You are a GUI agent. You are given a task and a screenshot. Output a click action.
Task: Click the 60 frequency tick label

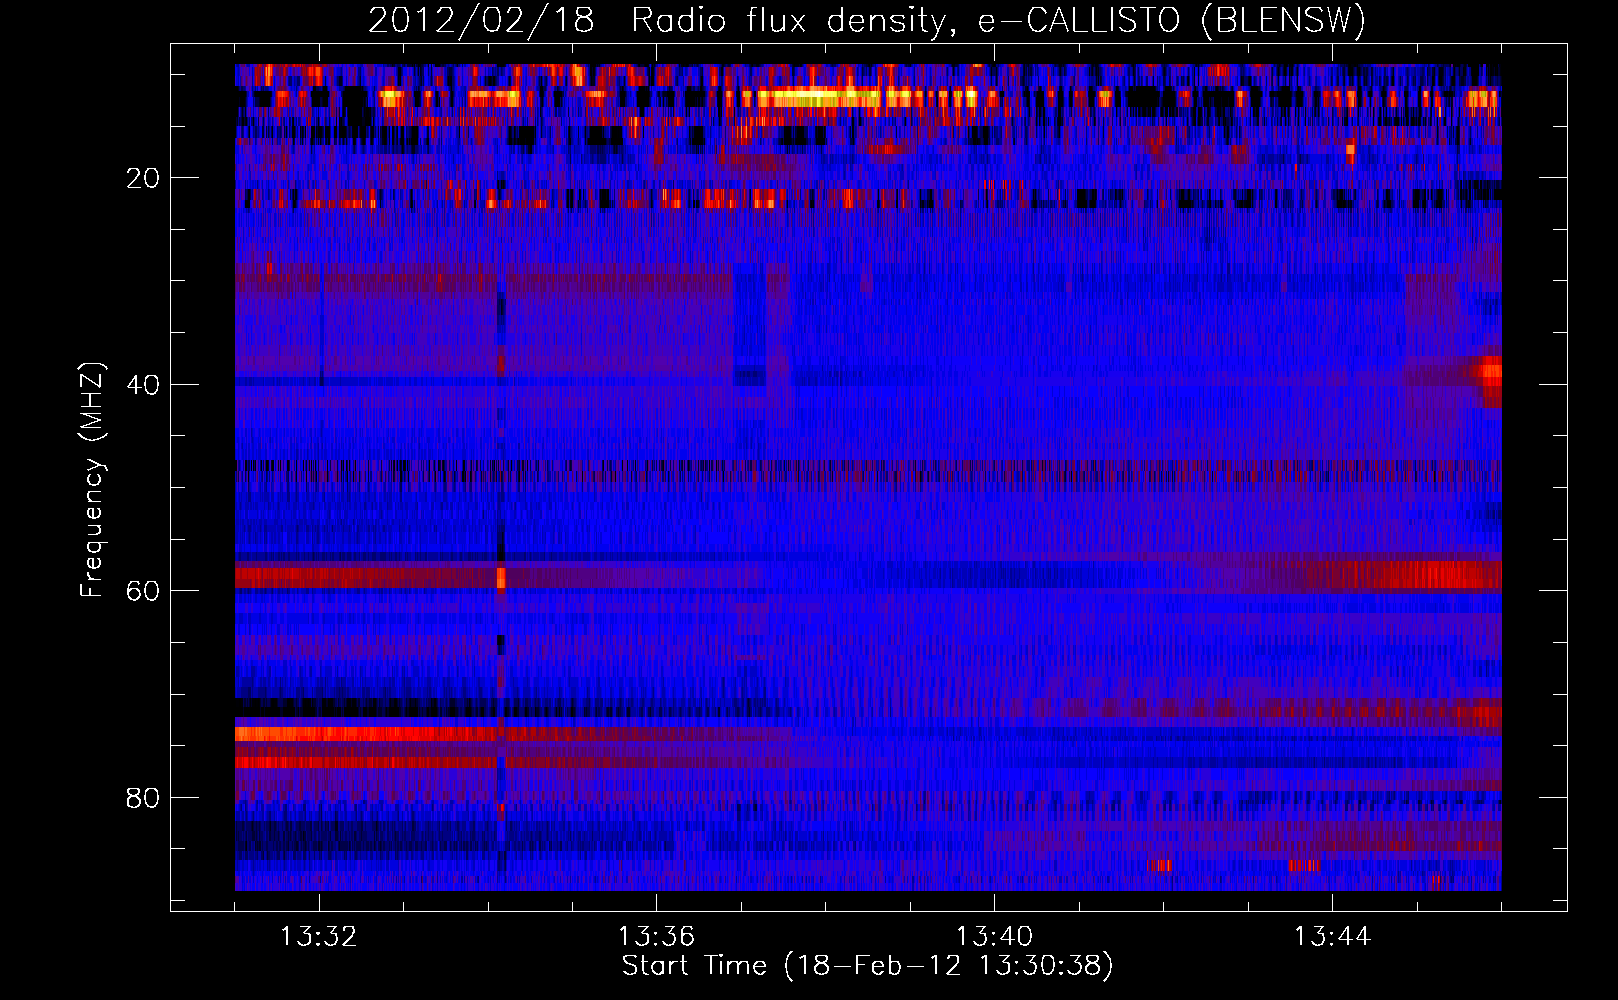pyautogui.click(x=144, y=591)
